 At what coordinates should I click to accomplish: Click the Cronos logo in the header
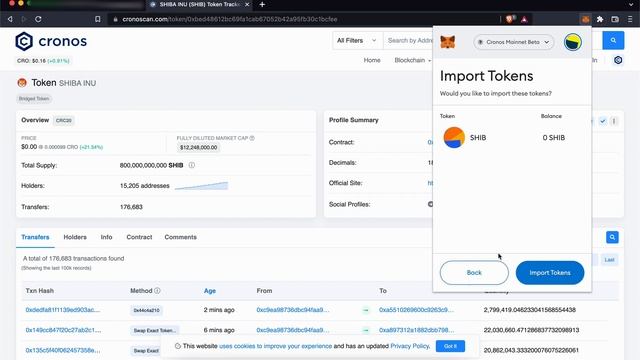51,41
